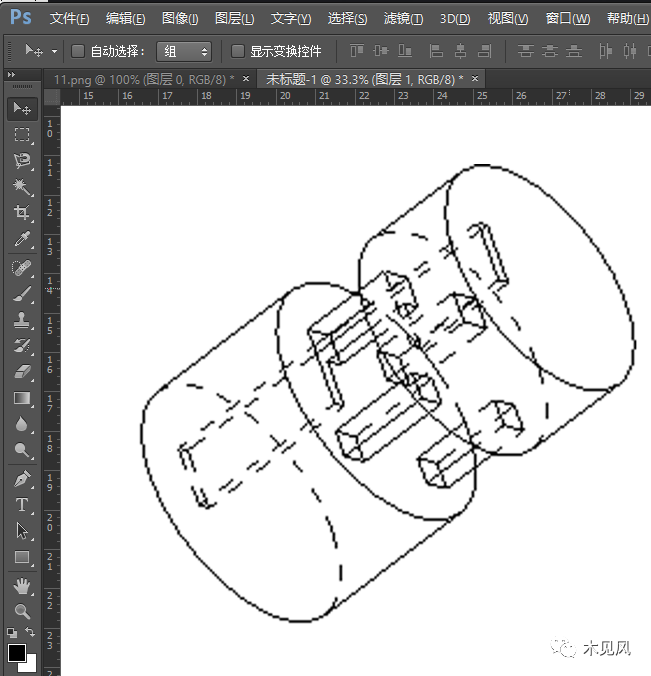Open the 滤镜(T) menu
Screen dimensions: 651x676
(403, 18)
